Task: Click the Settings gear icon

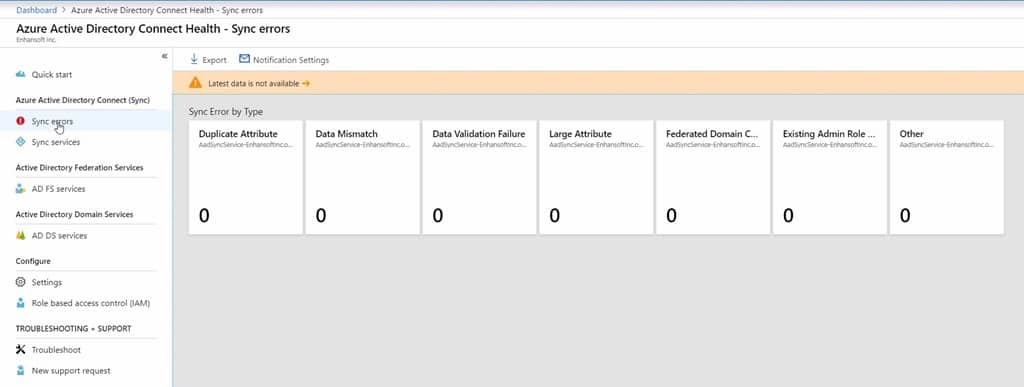Action: pos(20,283)
